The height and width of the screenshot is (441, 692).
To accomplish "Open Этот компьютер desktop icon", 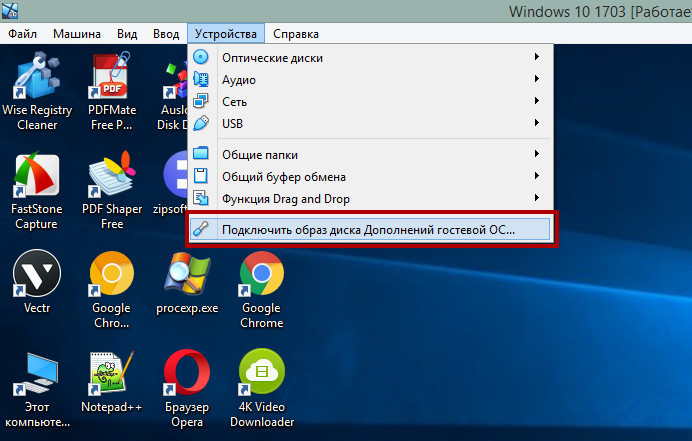I will 37,389.
